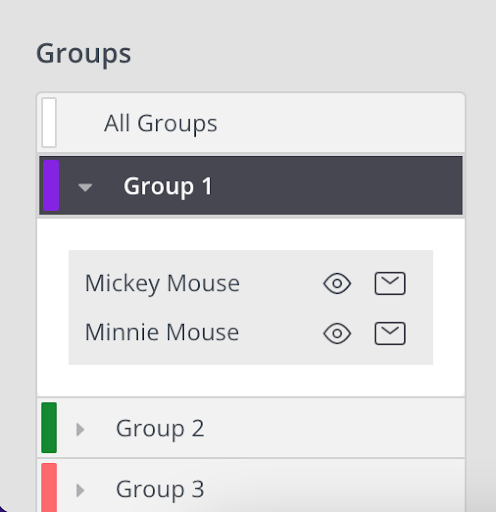Select the Group 1 label
The height and width of the screenshot is (512, 496).
[168, 186]
